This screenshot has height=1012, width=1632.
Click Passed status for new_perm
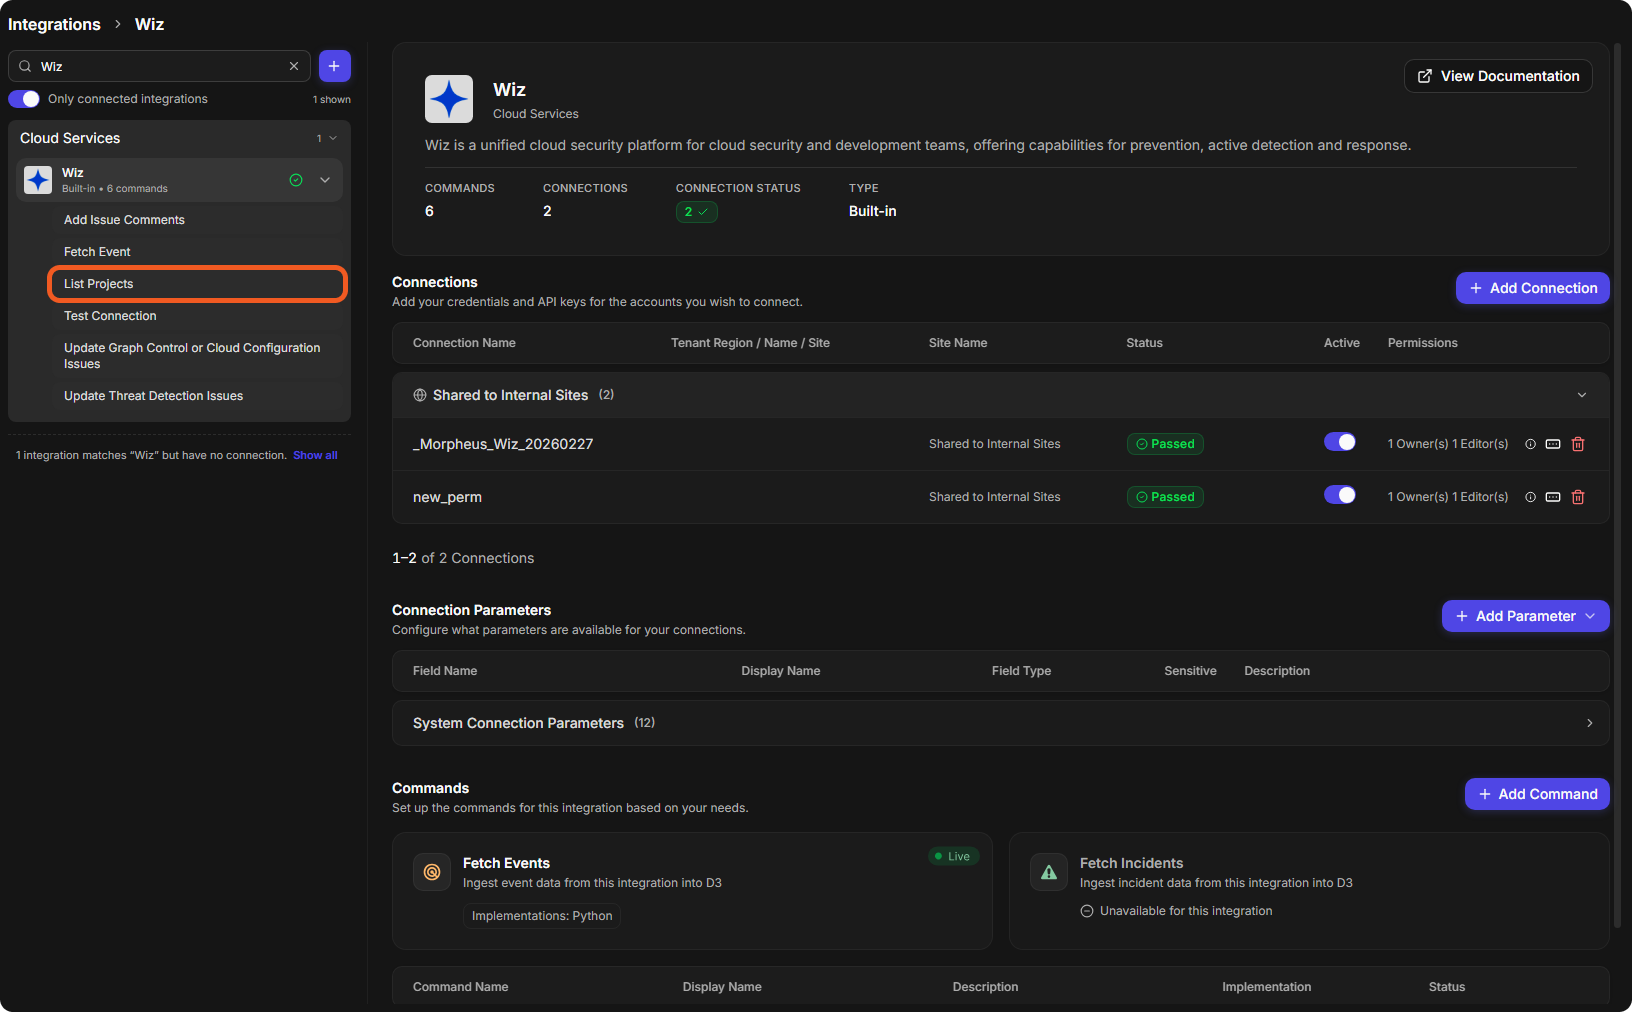pos(1165,497)
